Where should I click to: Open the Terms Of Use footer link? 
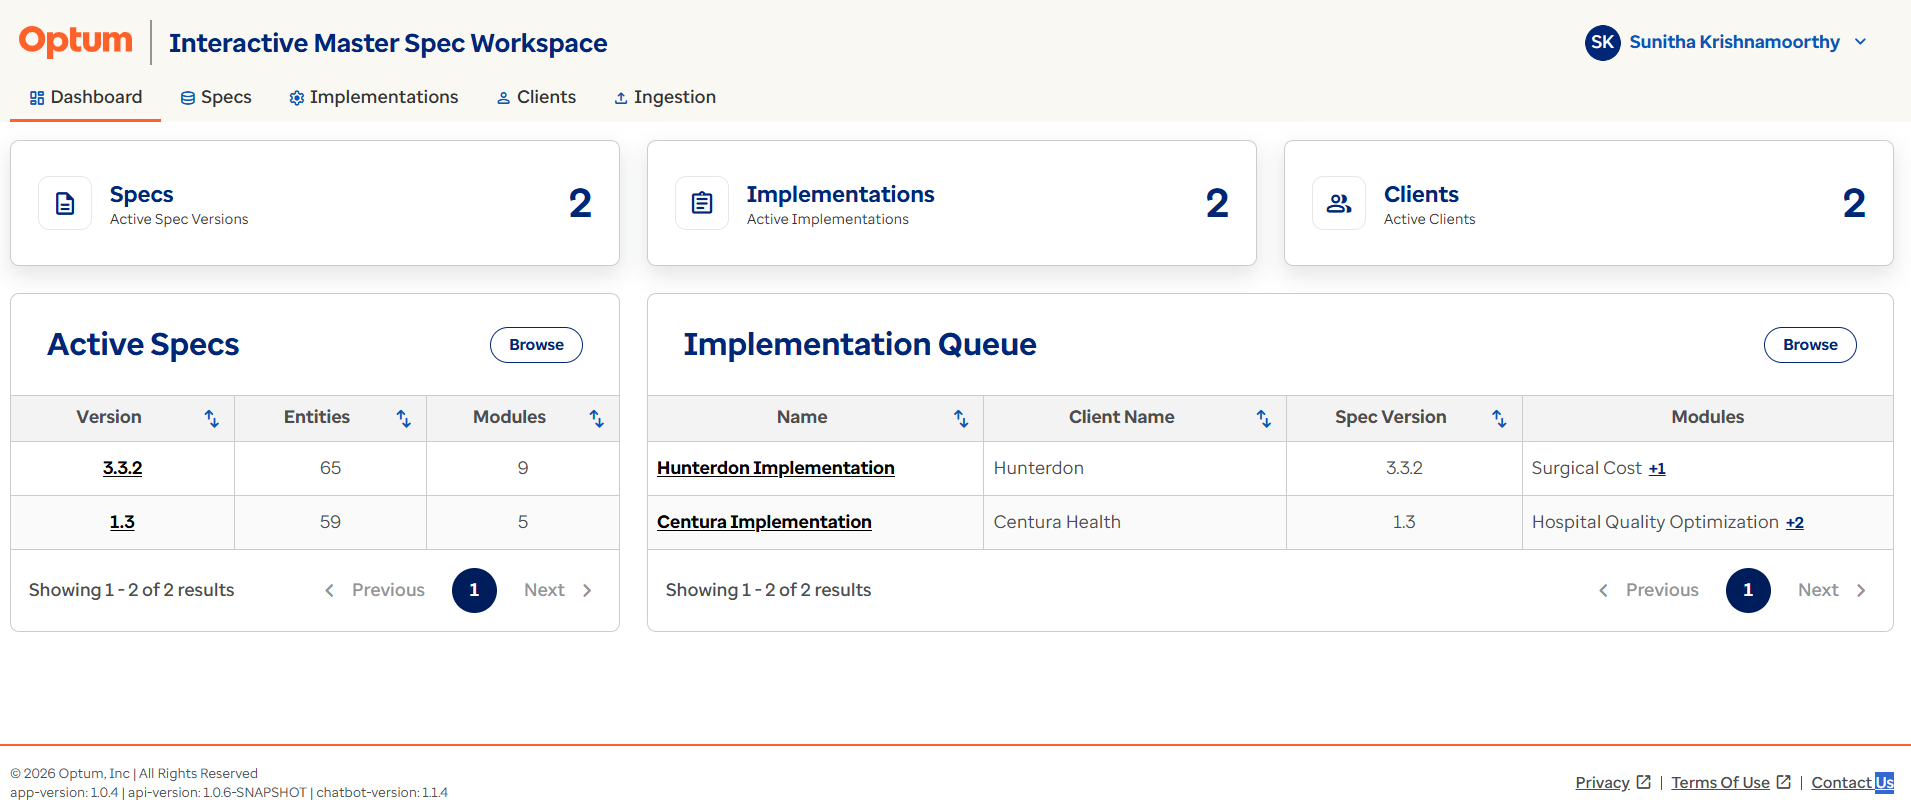coord(1720,782)
